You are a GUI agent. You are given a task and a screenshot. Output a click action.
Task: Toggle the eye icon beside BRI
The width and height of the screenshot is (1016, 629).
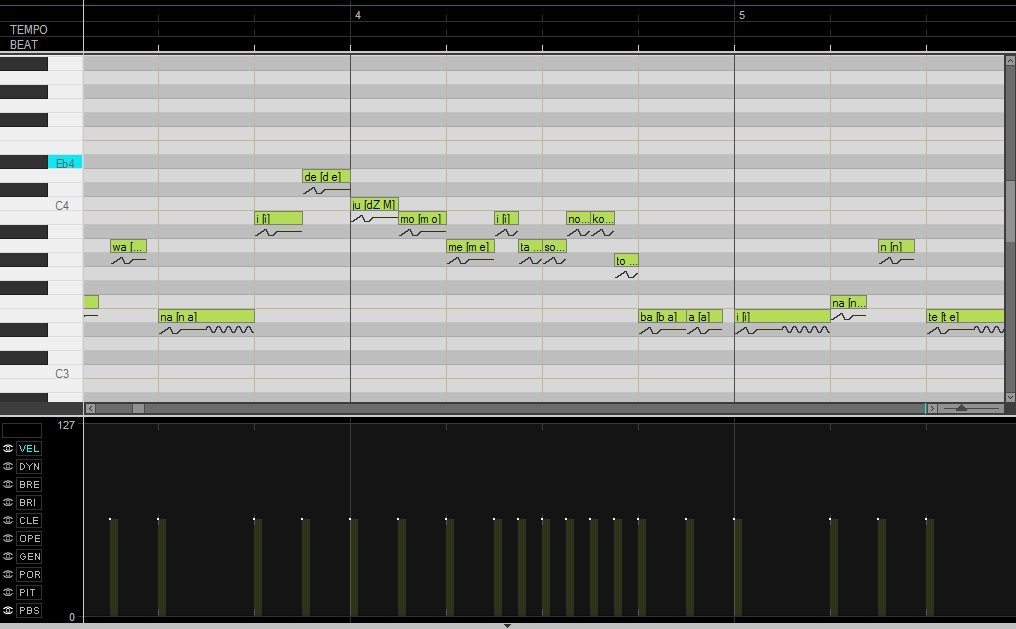pos(8,502)
